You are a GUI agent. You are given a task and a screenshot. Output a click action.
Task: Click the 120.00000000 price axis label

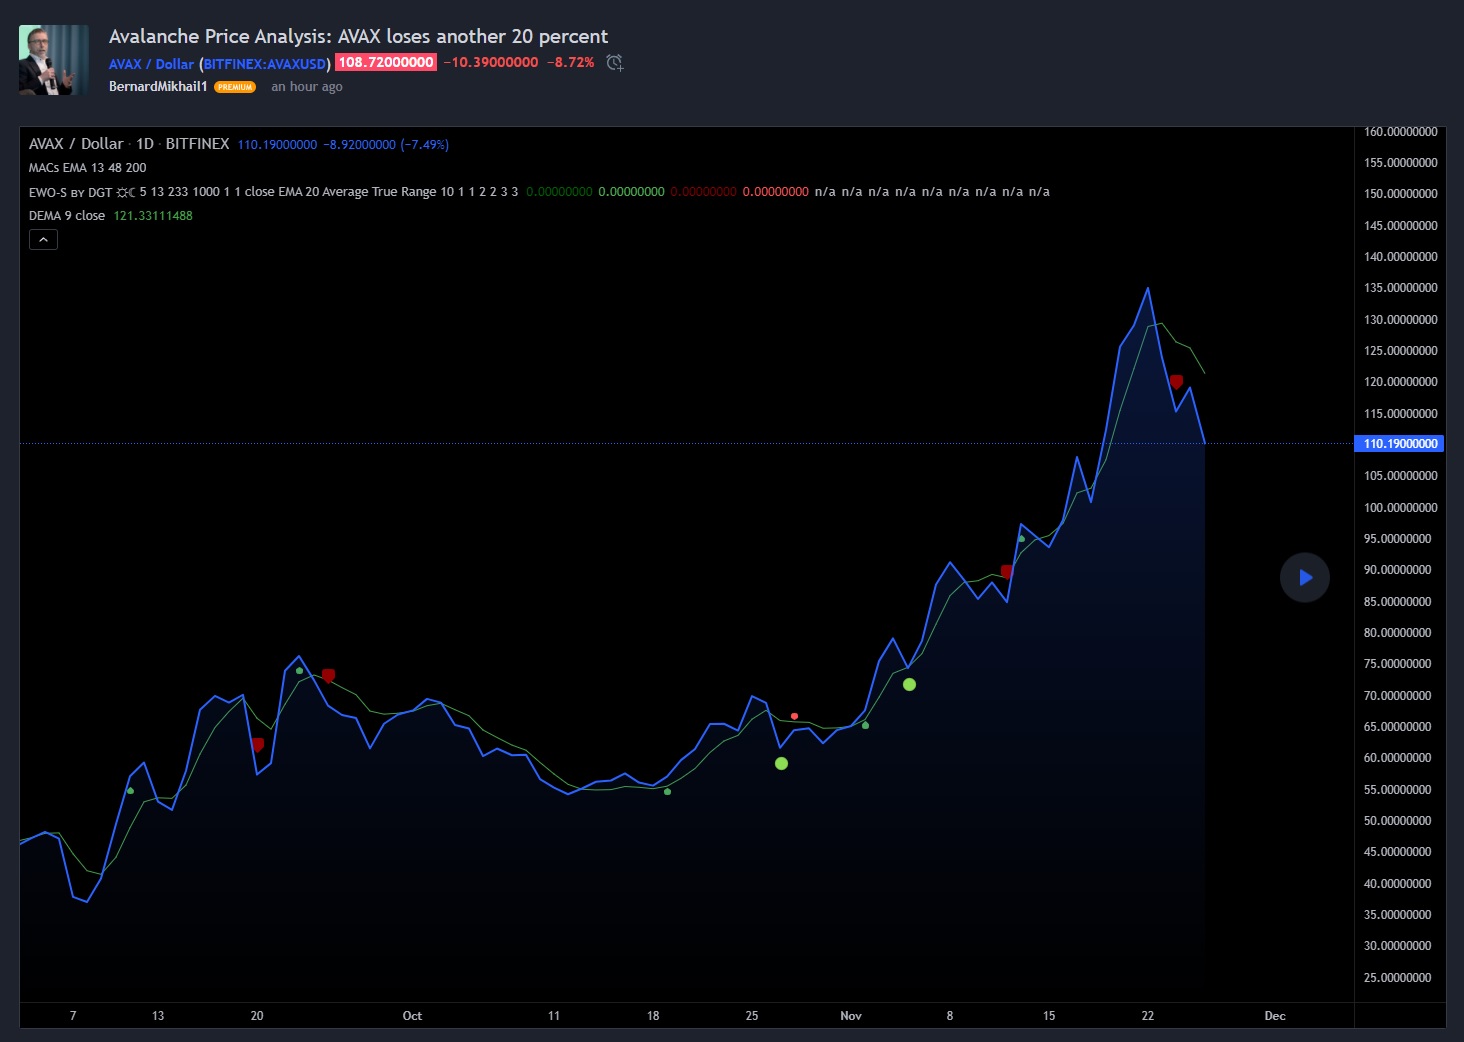(1400, 382)
